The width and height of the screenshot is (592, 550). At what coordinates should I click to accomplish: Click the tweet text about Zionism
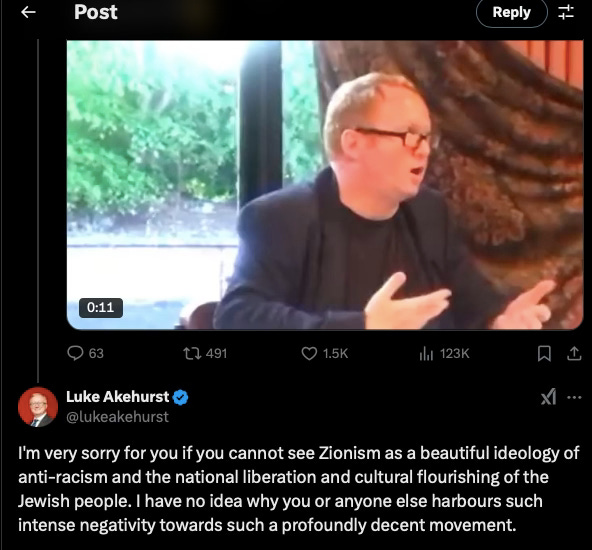[x=298, y=489]
